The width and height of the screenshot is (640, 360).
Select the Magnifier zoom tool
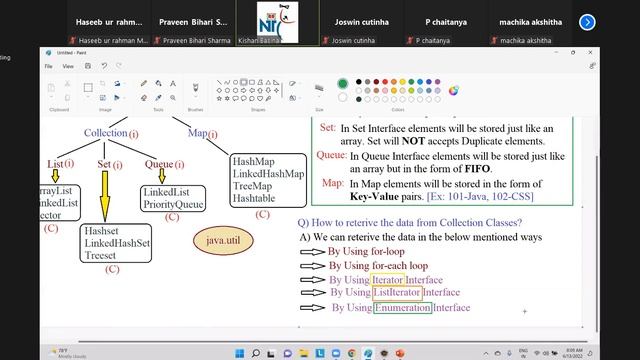tap(173, 98)
